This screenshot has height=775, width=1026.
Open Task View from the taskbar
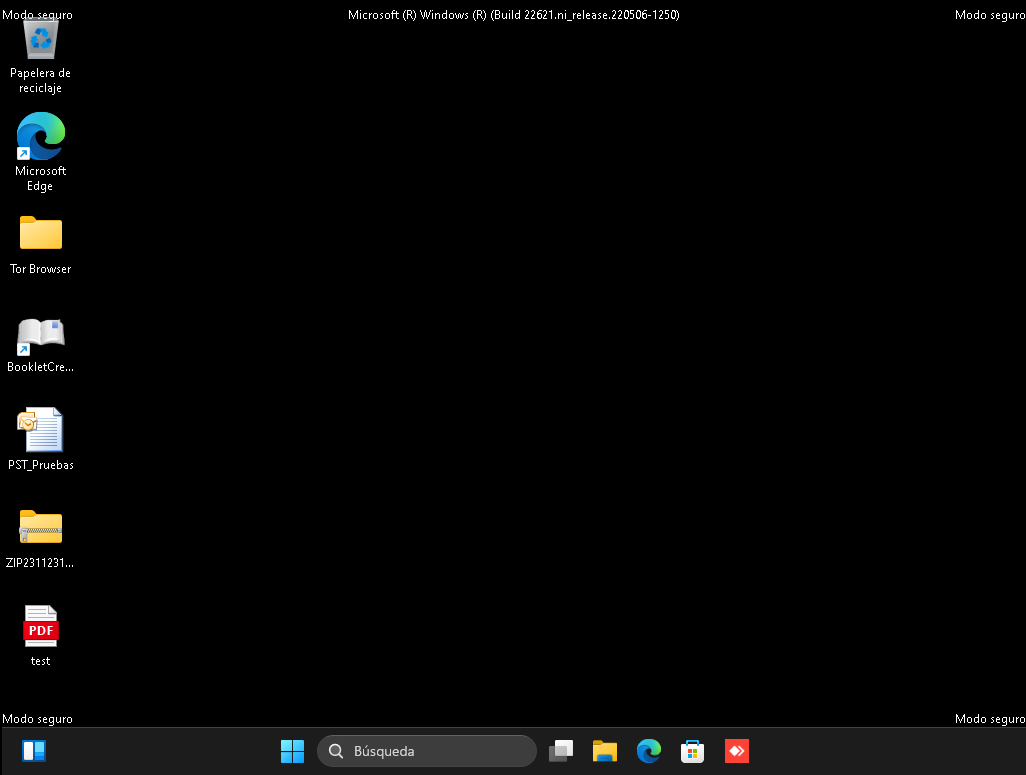pyautogui.click(x=561, y=751)
